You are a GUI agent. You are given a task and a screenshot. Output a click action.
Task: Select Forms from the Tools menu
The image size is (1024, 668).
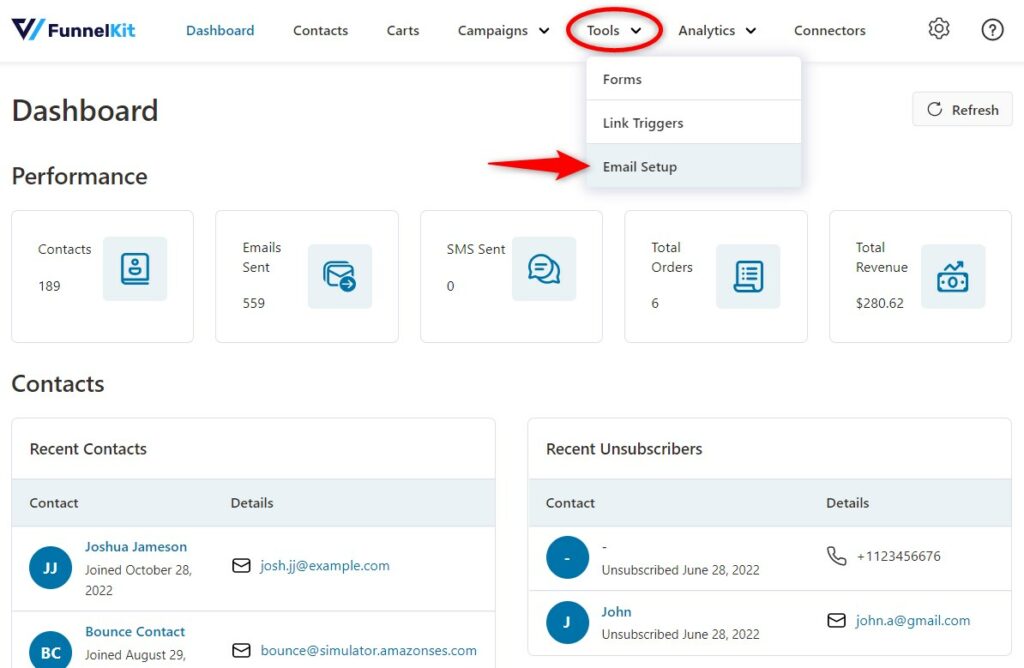coord(694,79)
